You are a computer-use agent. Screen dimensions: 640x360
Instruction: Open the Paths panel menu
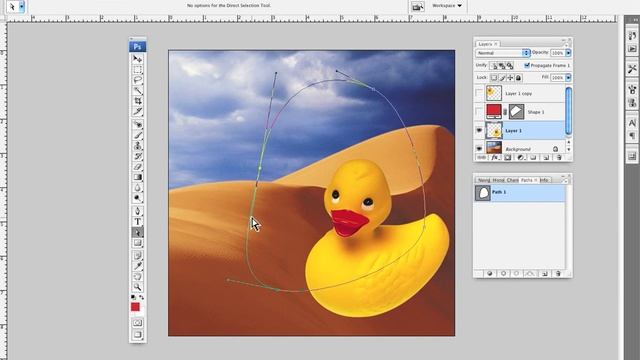(564, 180)
